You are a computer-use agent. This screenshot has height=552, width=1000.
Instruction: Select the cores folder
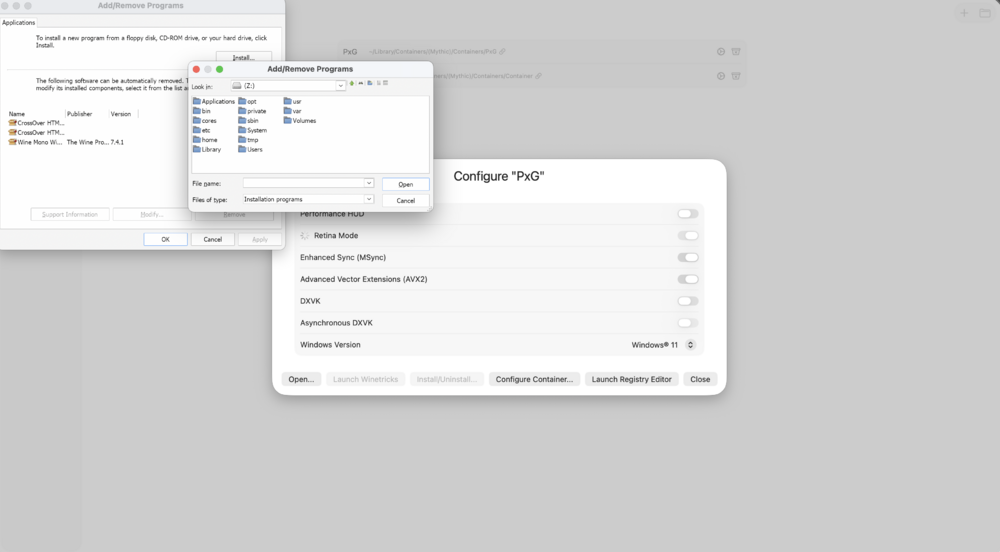[x=205, y=120]
